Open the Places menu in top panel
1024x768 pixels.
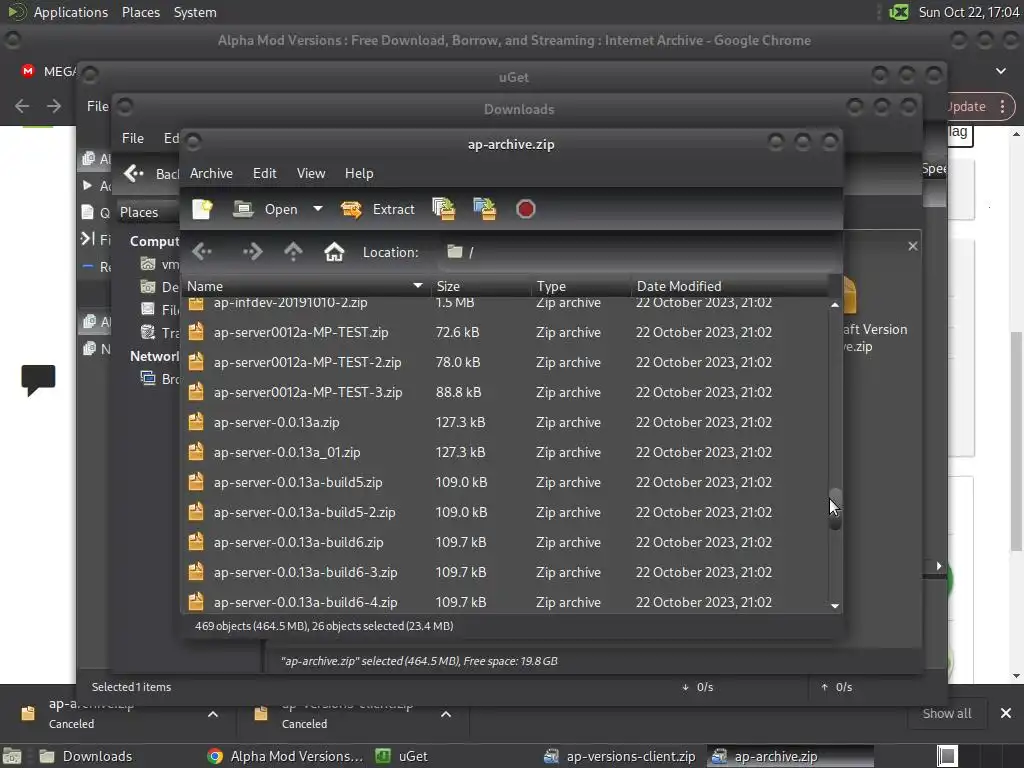click(x=140, y=12)
